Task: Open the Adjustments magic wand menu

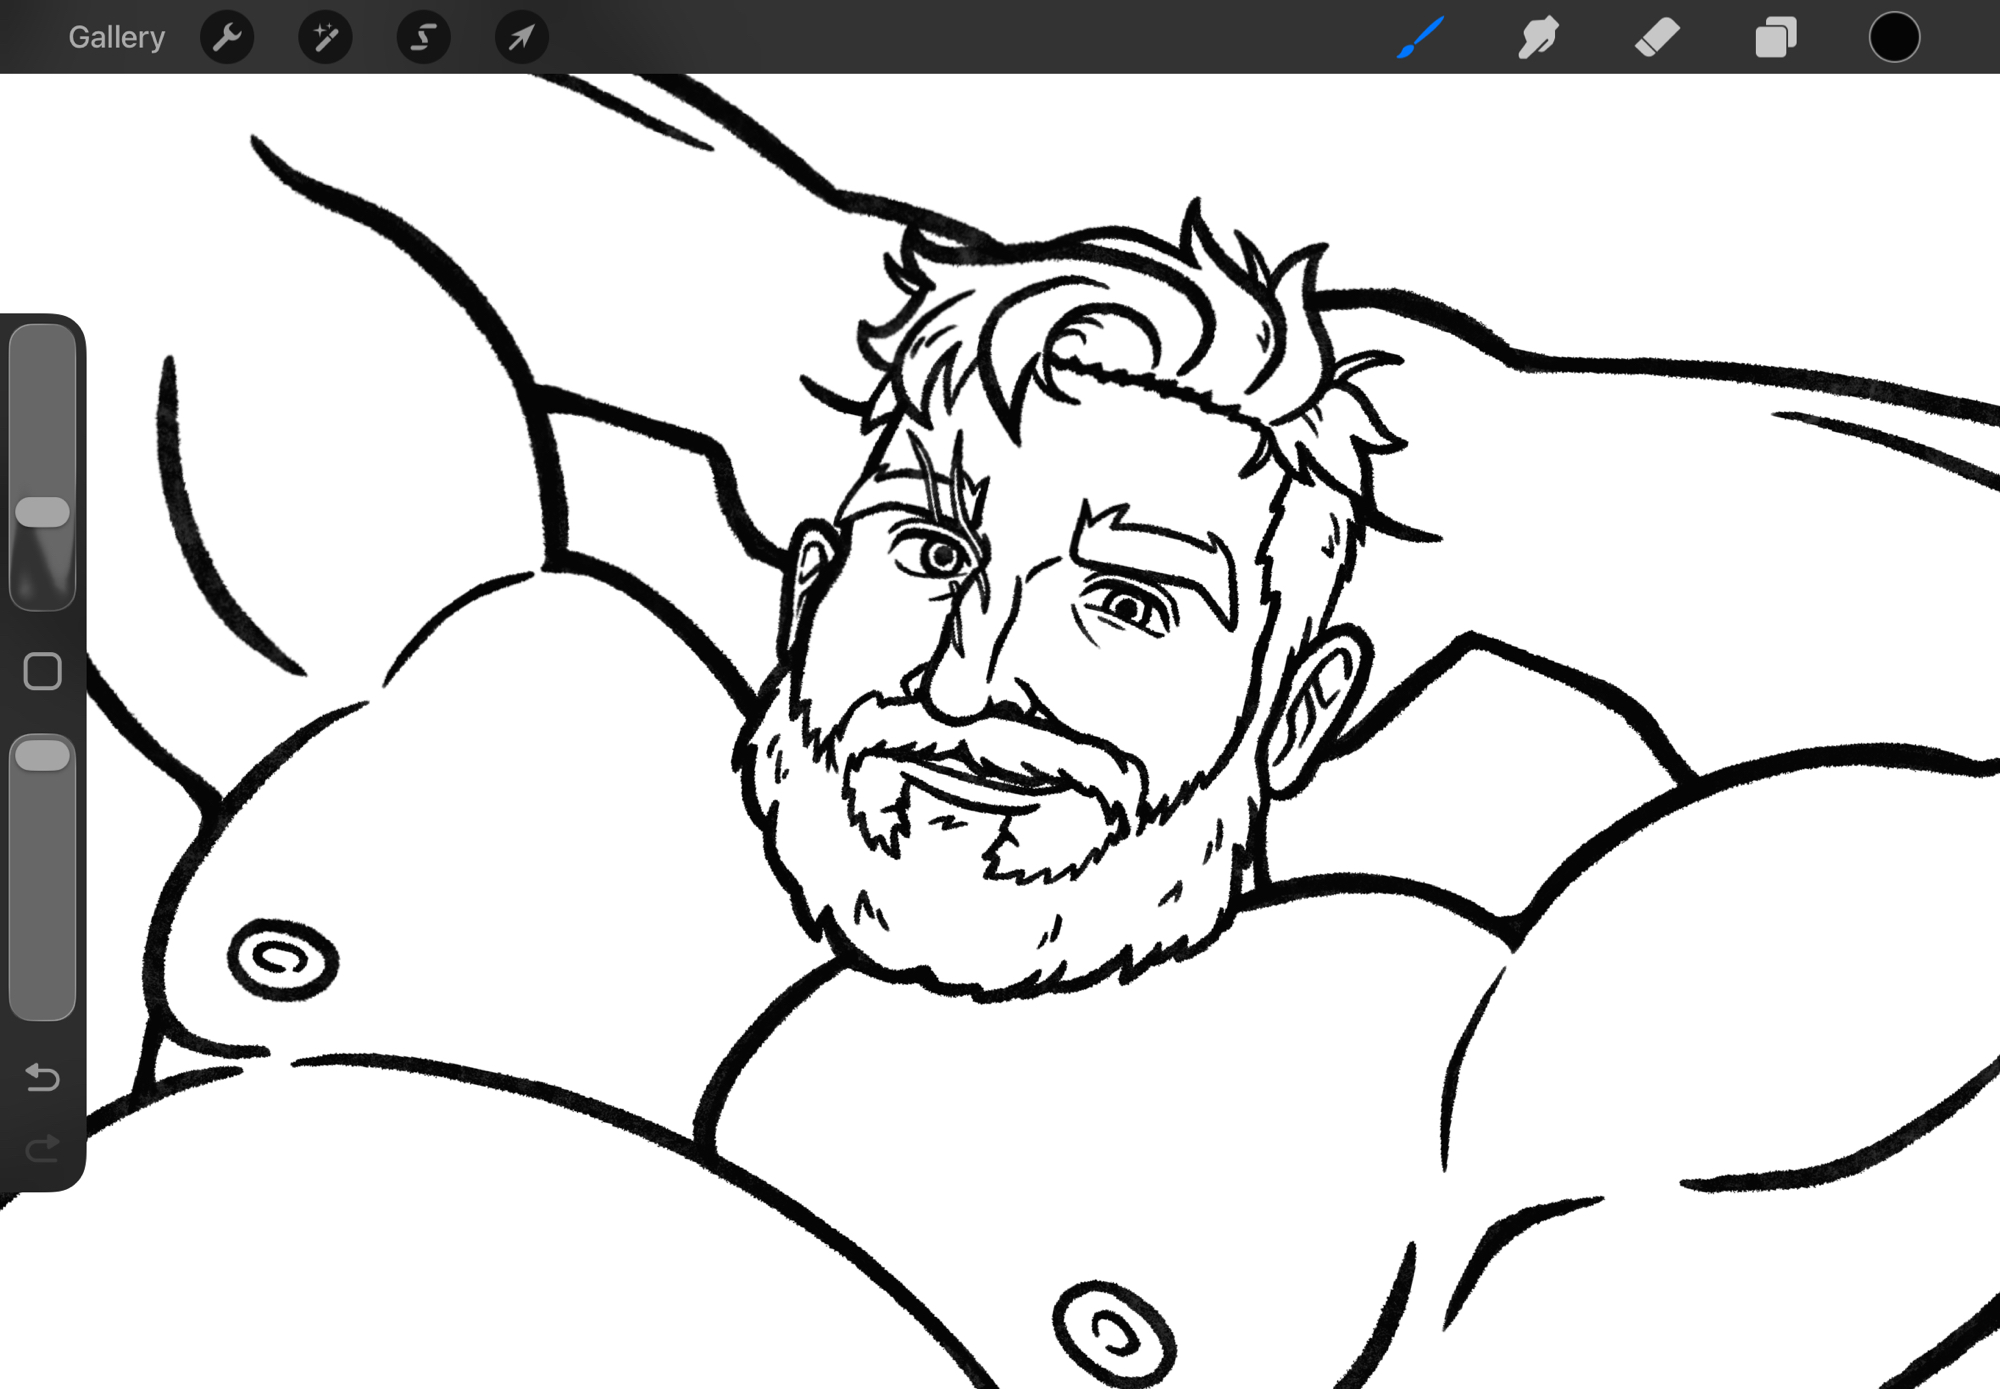Action: [325, 38]
